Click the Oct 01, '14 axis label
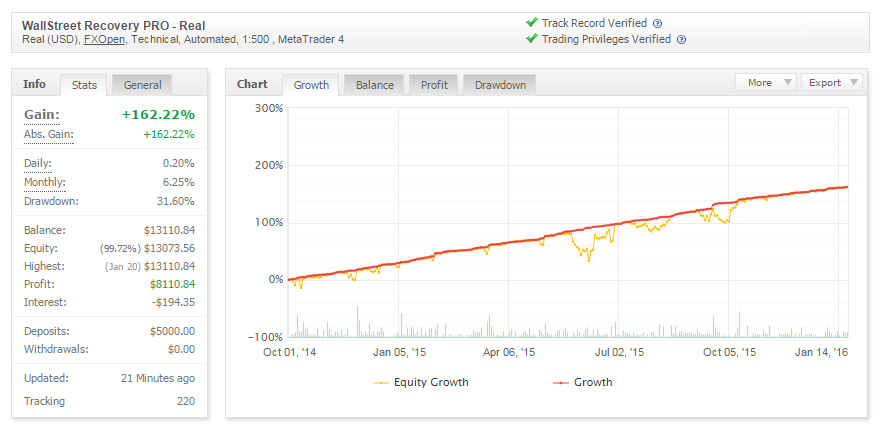 [288, 353]
